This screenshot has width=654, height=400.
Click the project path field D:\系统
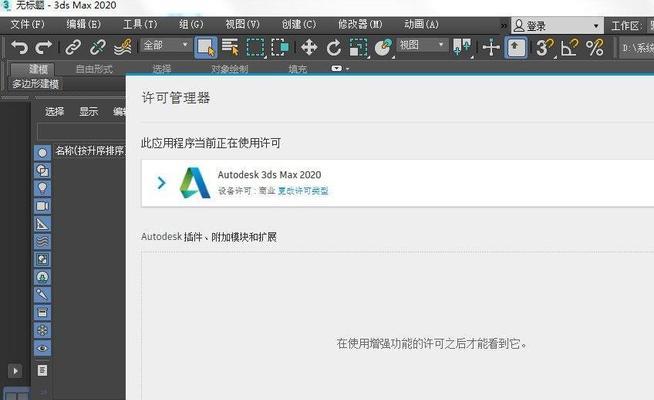pos(636,48)
